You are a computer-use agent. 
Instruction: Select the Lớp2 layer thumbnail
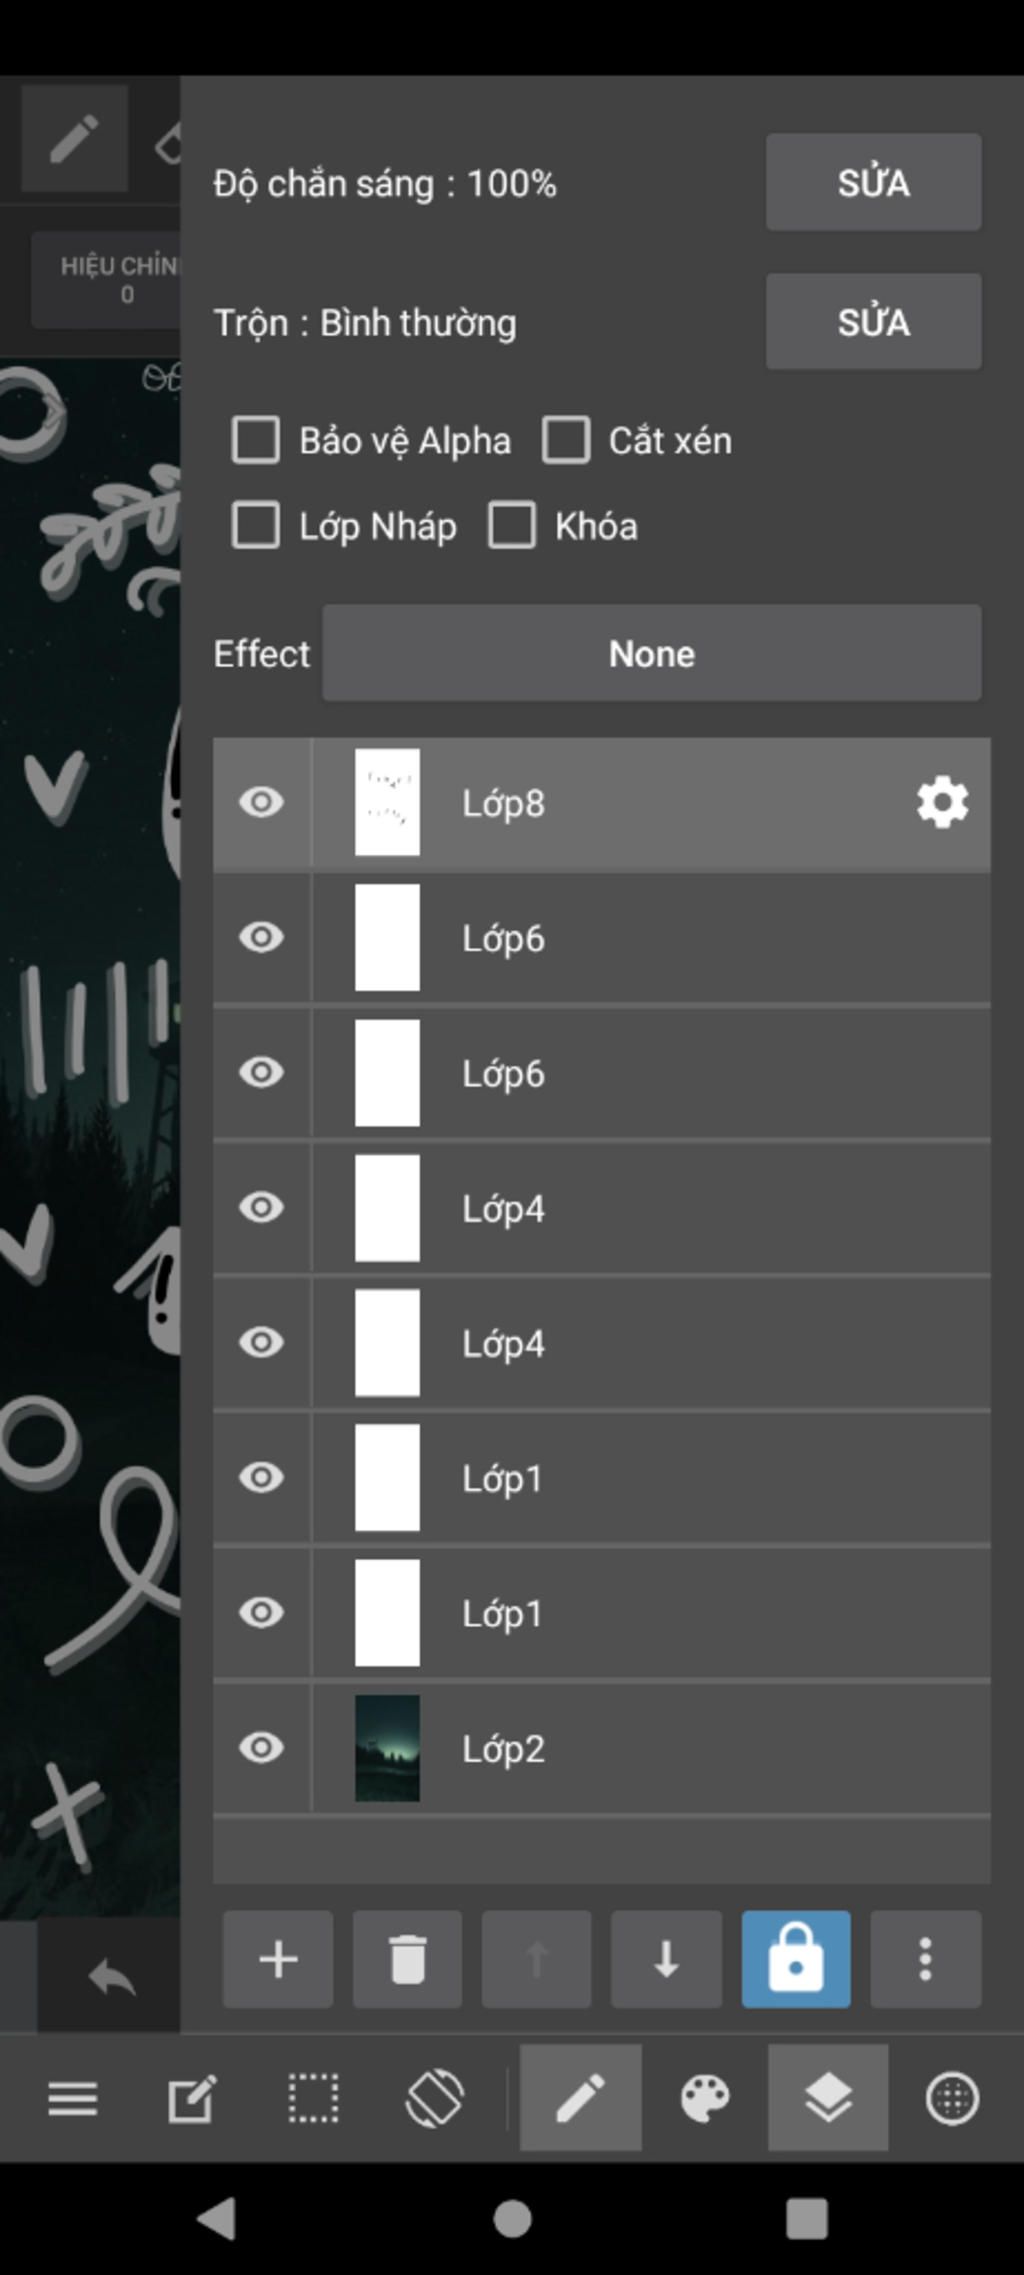(387, 1748)
